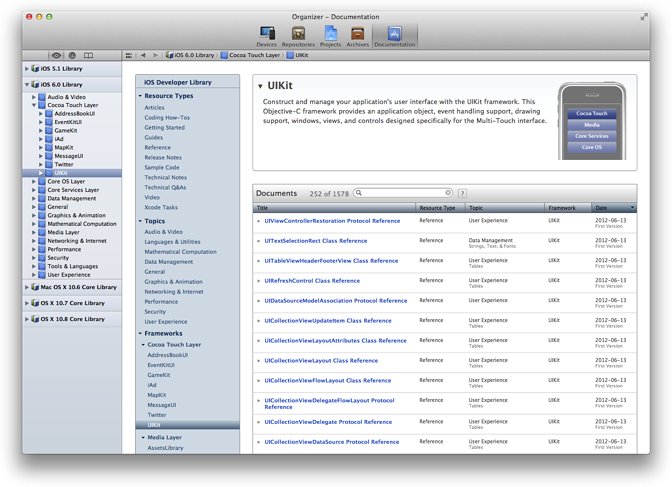Show the Explore eye navigator
The height and width of the screenshot is (487, 672).
(57, 55)
